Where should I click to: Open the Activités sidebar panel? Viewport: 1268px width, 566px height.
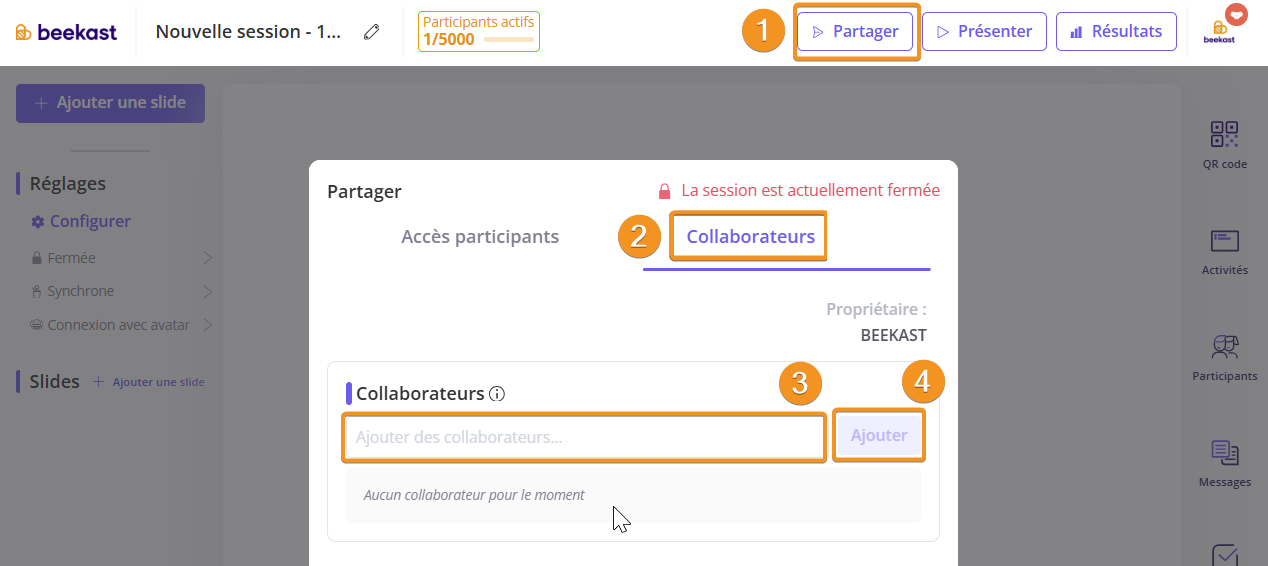(x=1224, y=251)
